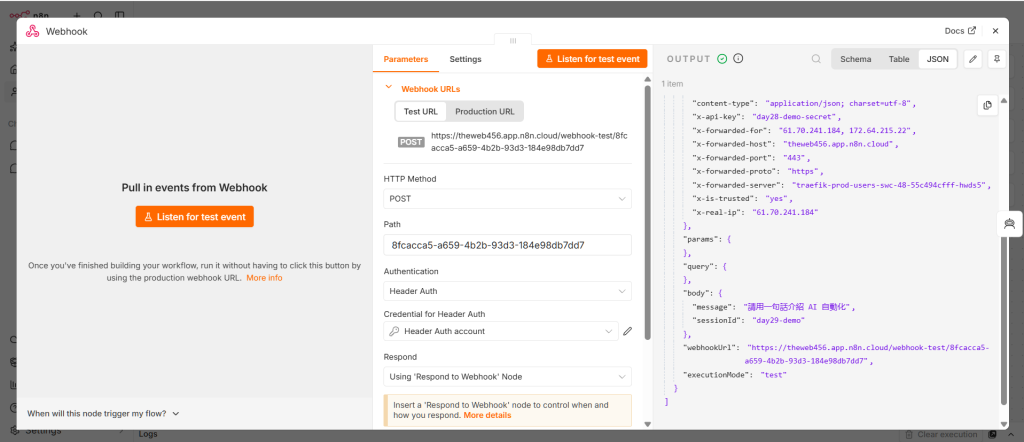Open the HTTP Method dropdown
The image size is (1024, 442).
click(507, 198)
